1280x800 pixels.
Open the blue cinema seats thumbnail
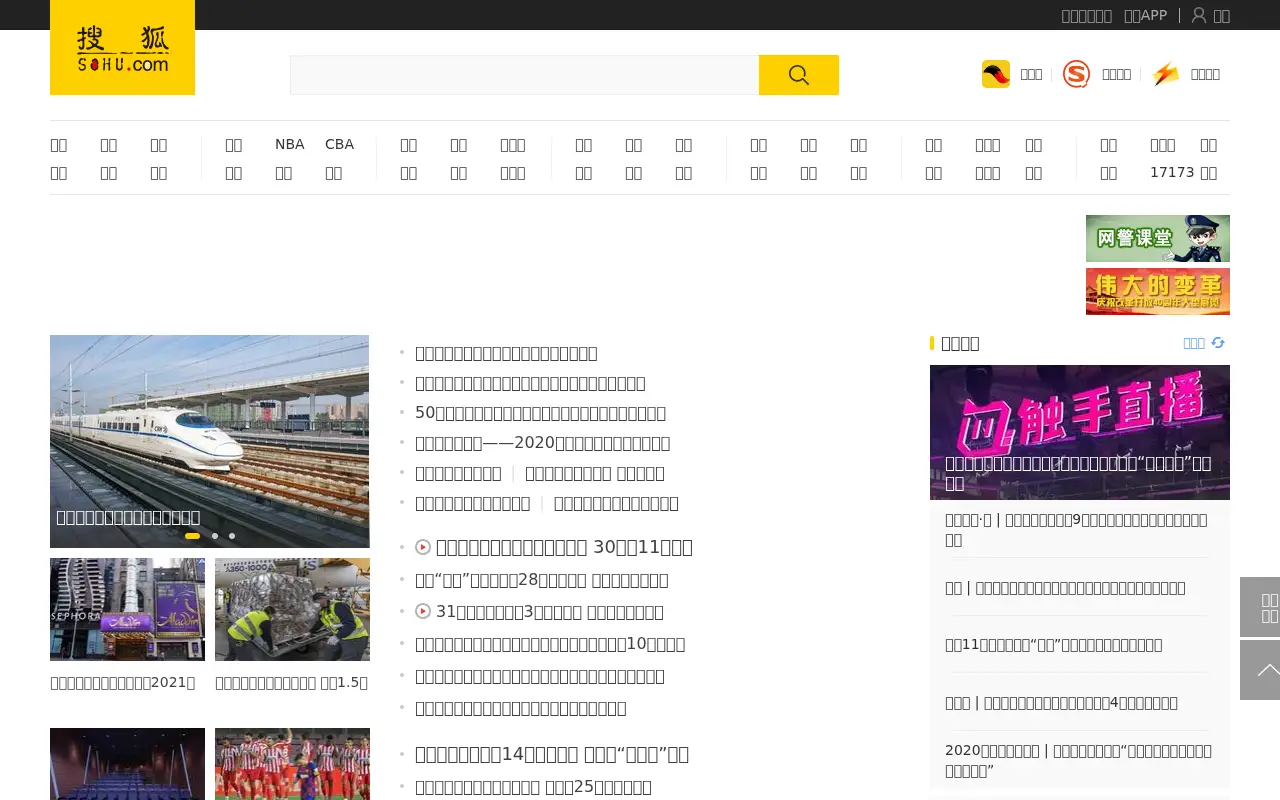127,764
